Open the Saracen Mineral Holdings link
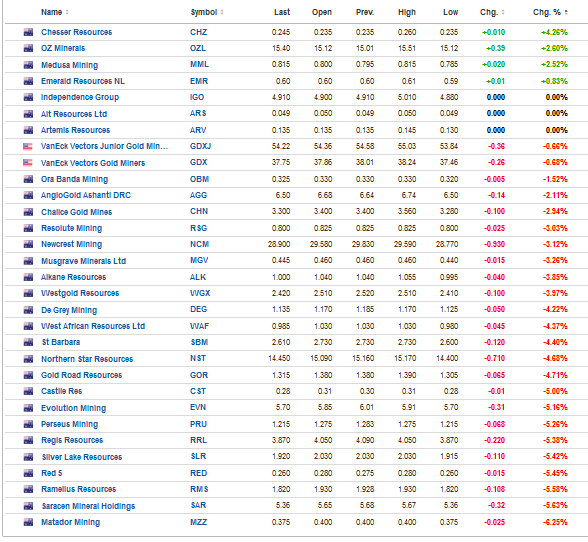 tap(88, 506)
